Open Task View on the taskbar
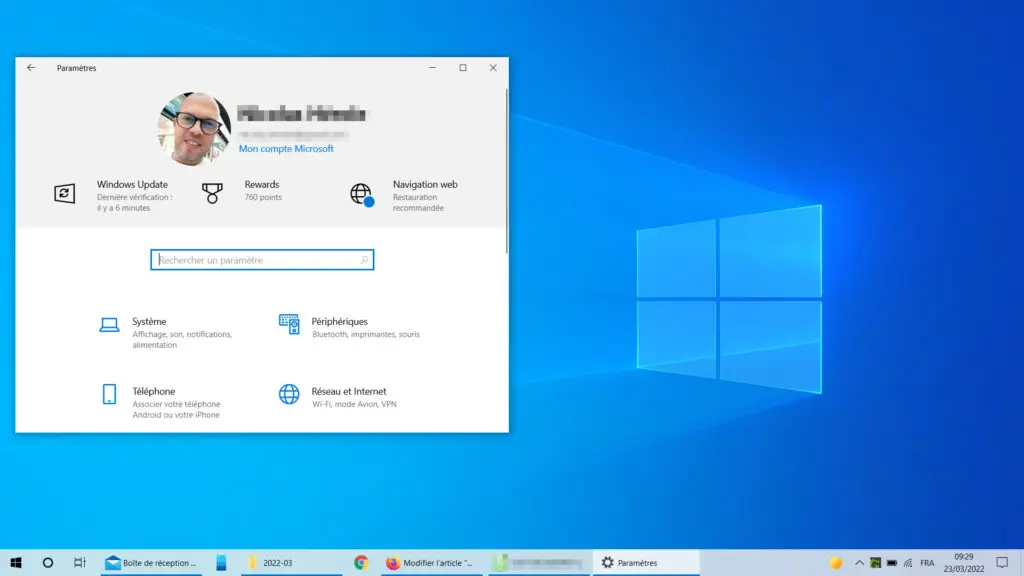 pos(80,562)
